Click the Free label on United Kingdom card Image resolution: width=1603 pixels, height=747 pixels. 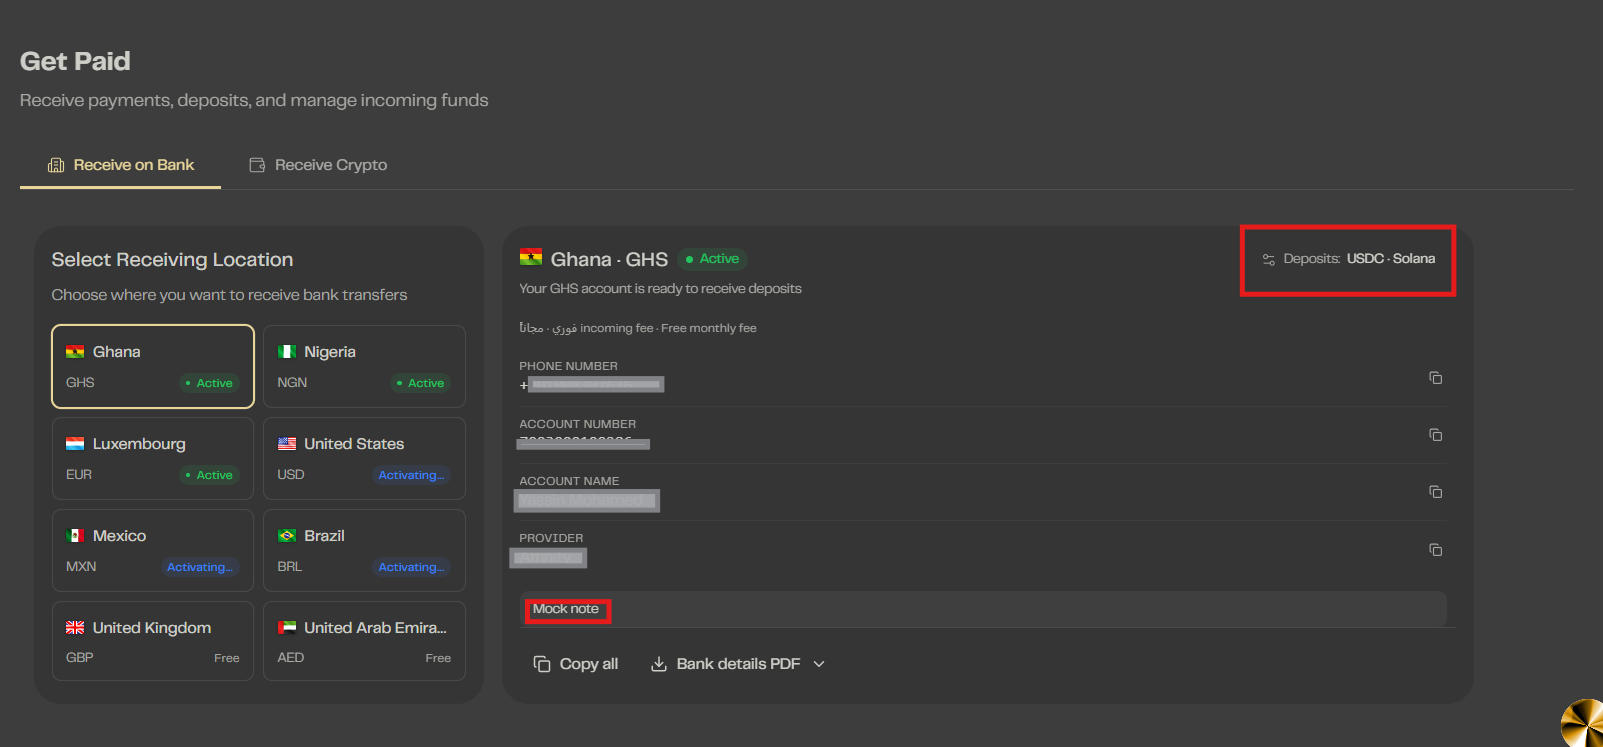[x=227, y=658]
